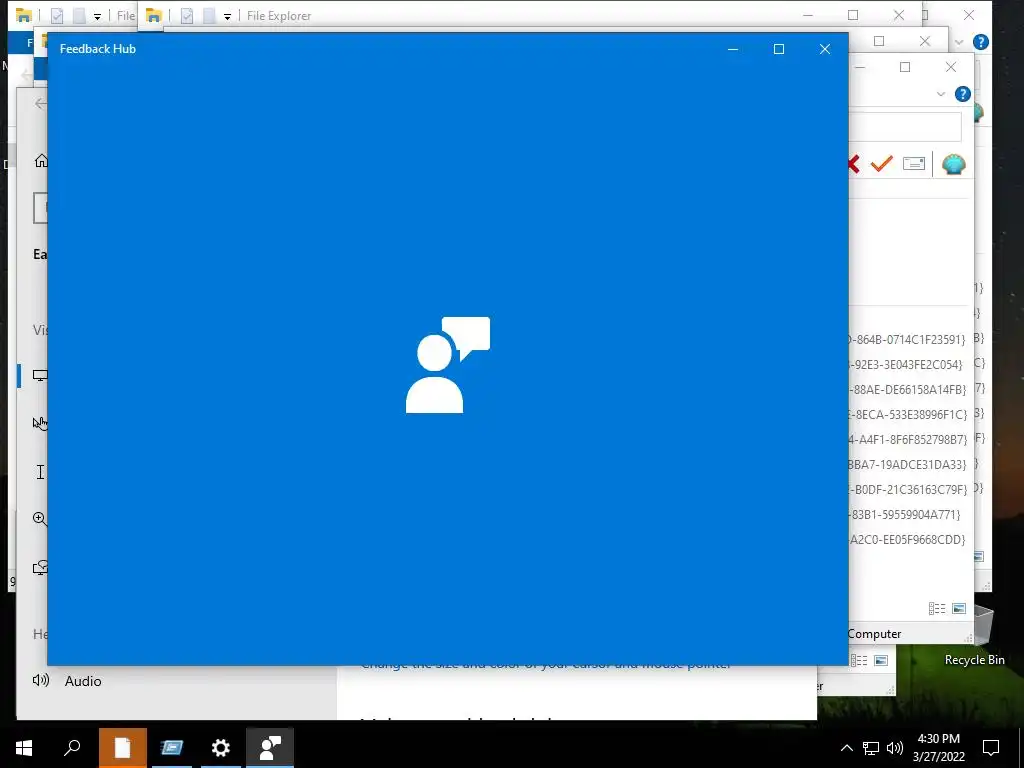Maximize the Feedback Hub window
1024x768 pixels.
[x=778, y=49]
